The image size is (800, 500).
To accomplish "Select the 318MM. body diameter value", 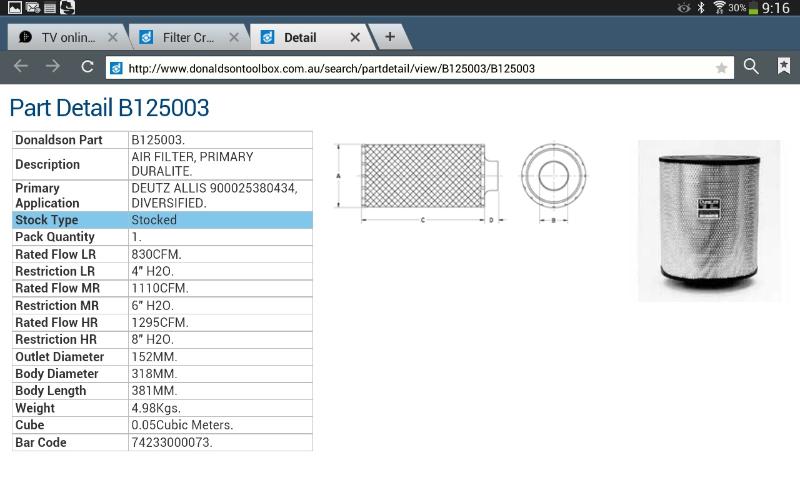I will pos(154,373).
